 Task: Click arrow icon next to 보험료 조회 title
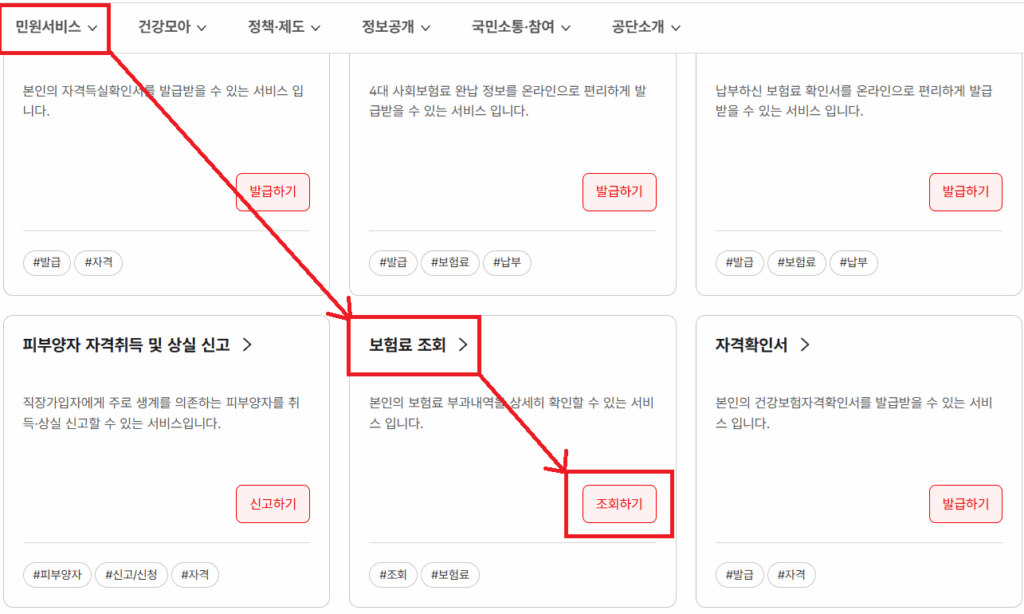point(463,344)
